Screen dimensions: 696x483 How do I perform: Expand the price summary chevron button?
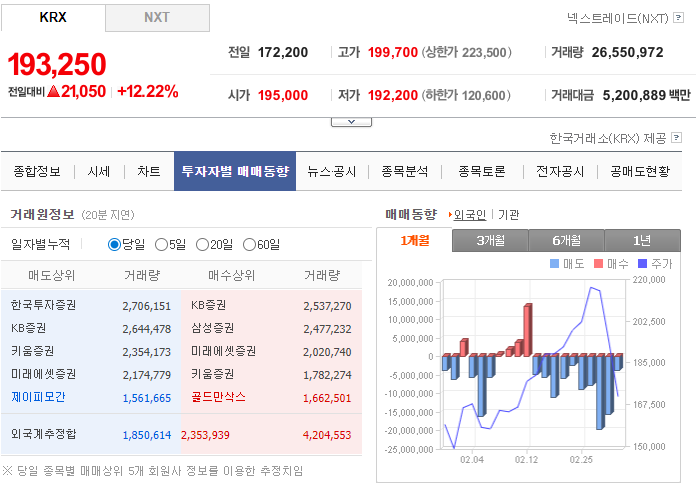click(351, 121)
